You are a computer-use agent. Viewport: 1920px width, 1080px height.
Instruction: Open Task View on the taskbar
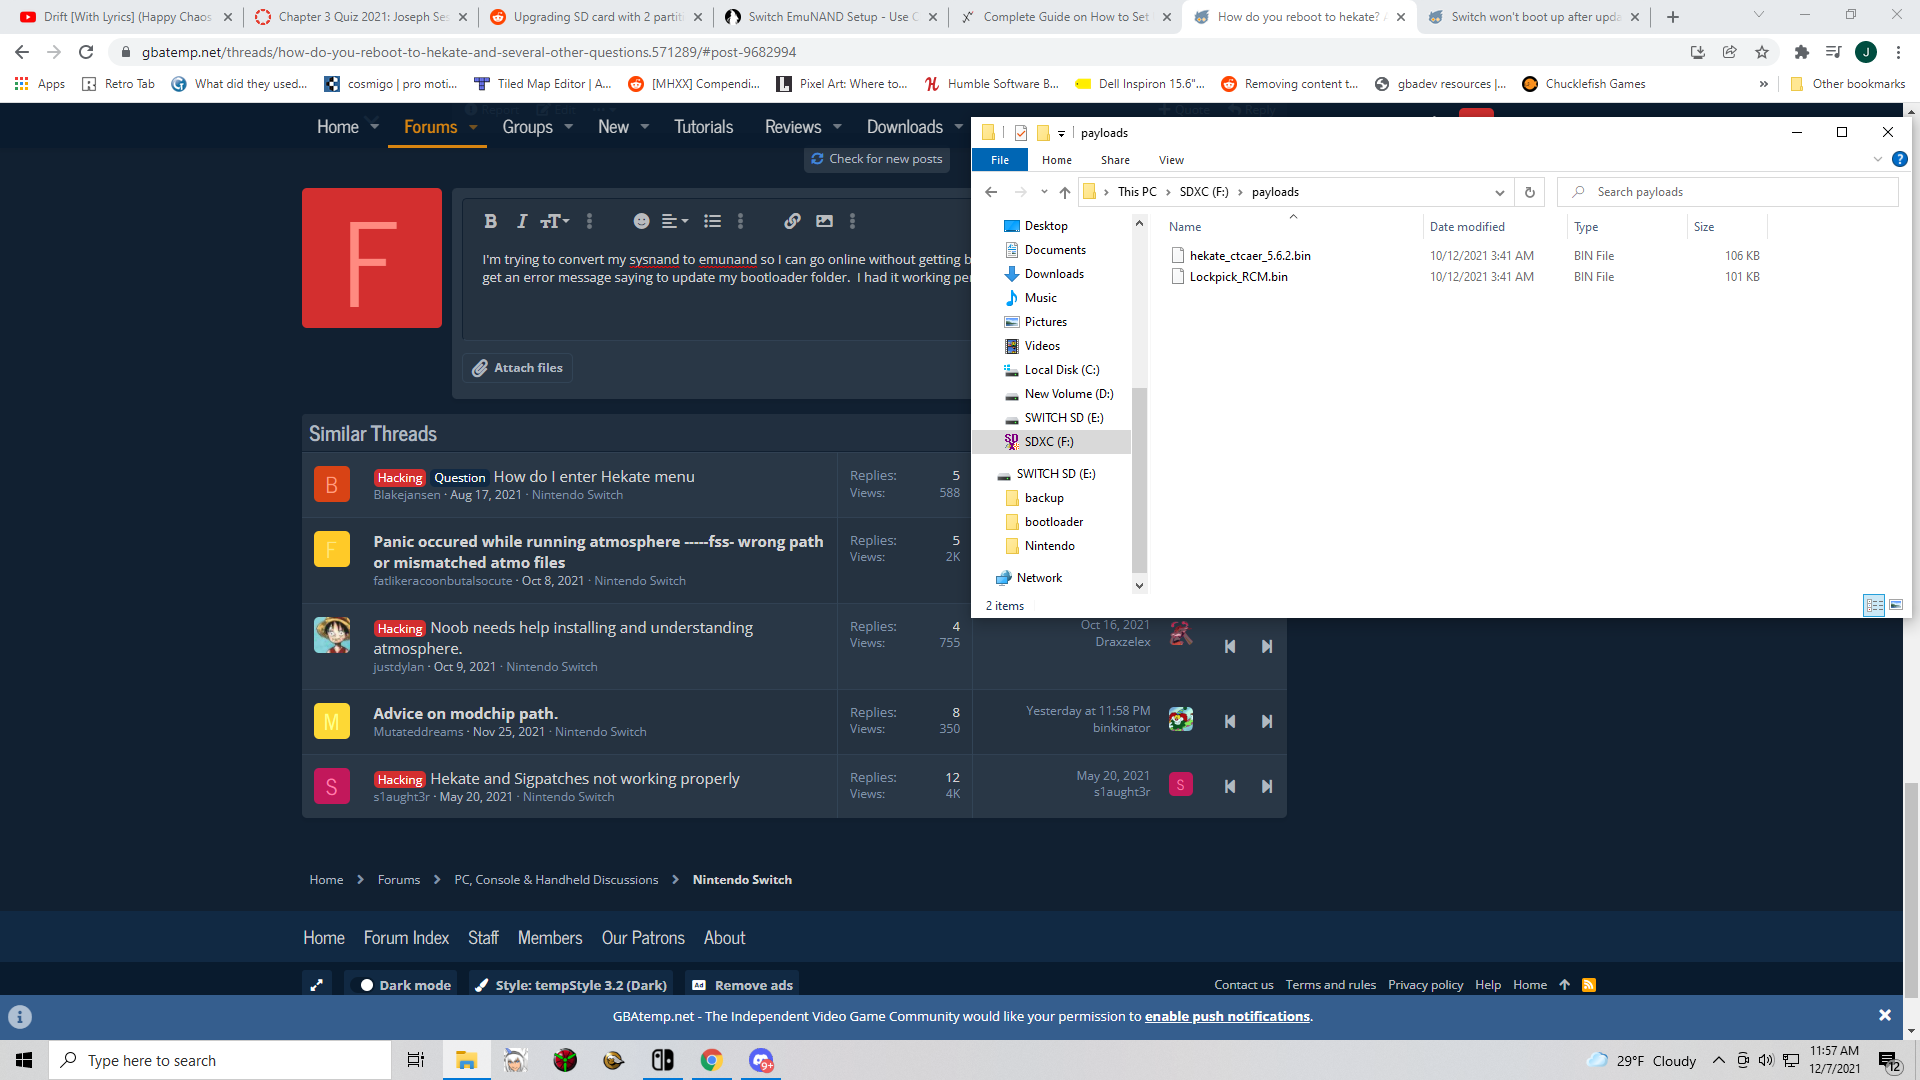pos(415,1060)
